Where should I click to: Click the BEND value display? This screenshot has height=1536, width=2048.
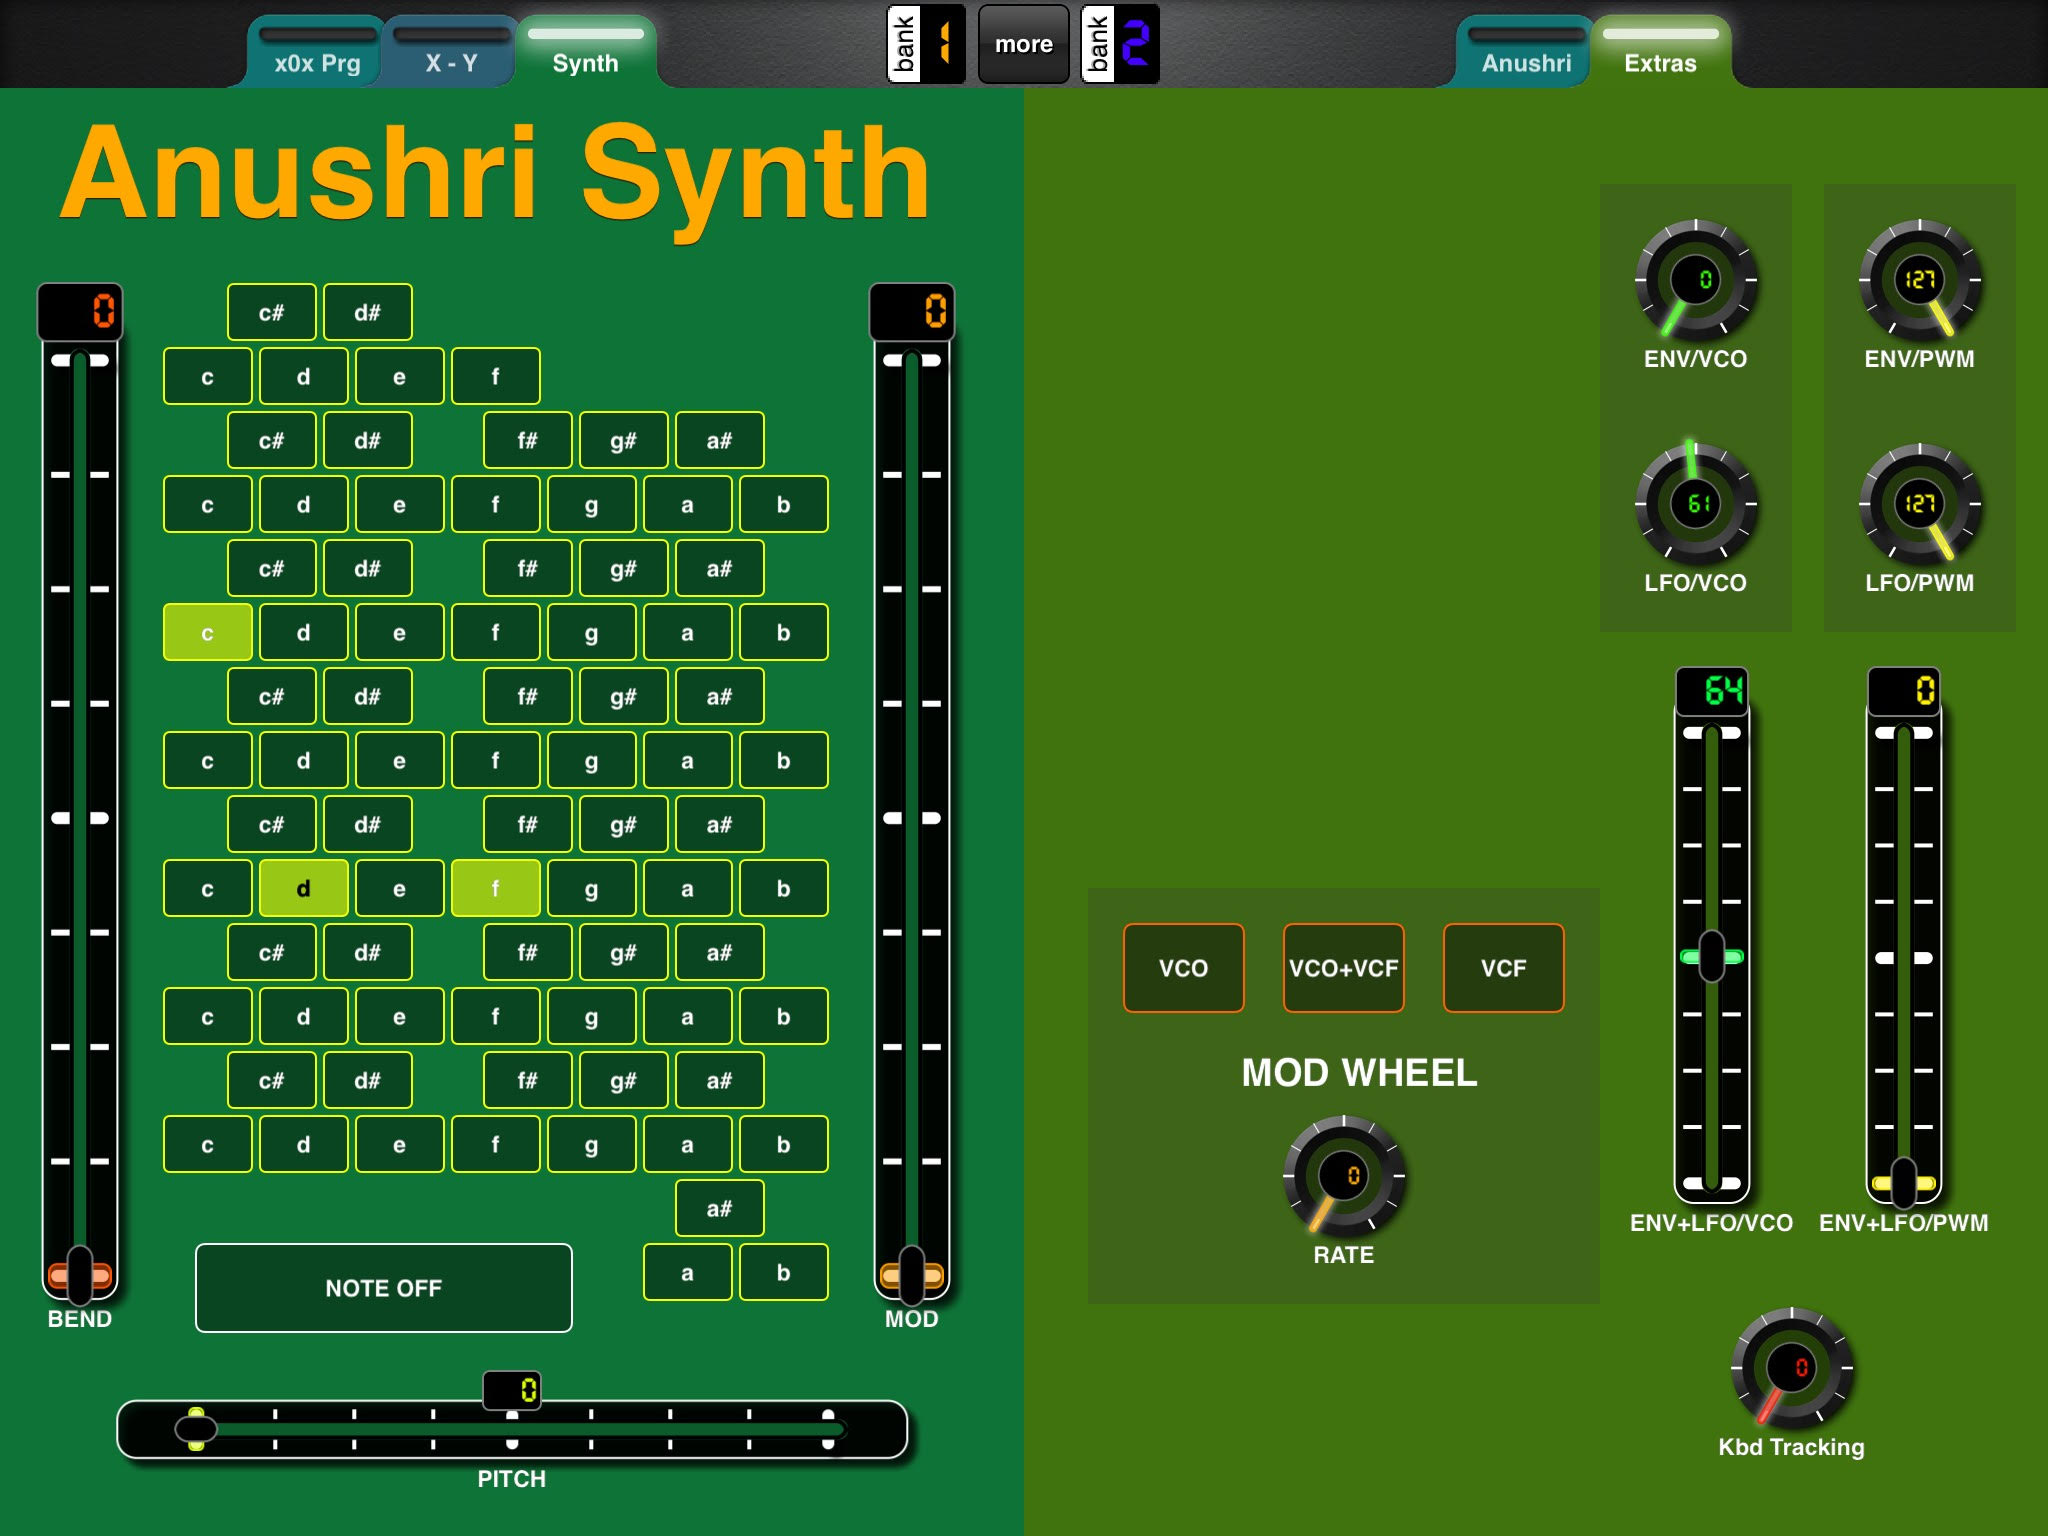(80, 311)
